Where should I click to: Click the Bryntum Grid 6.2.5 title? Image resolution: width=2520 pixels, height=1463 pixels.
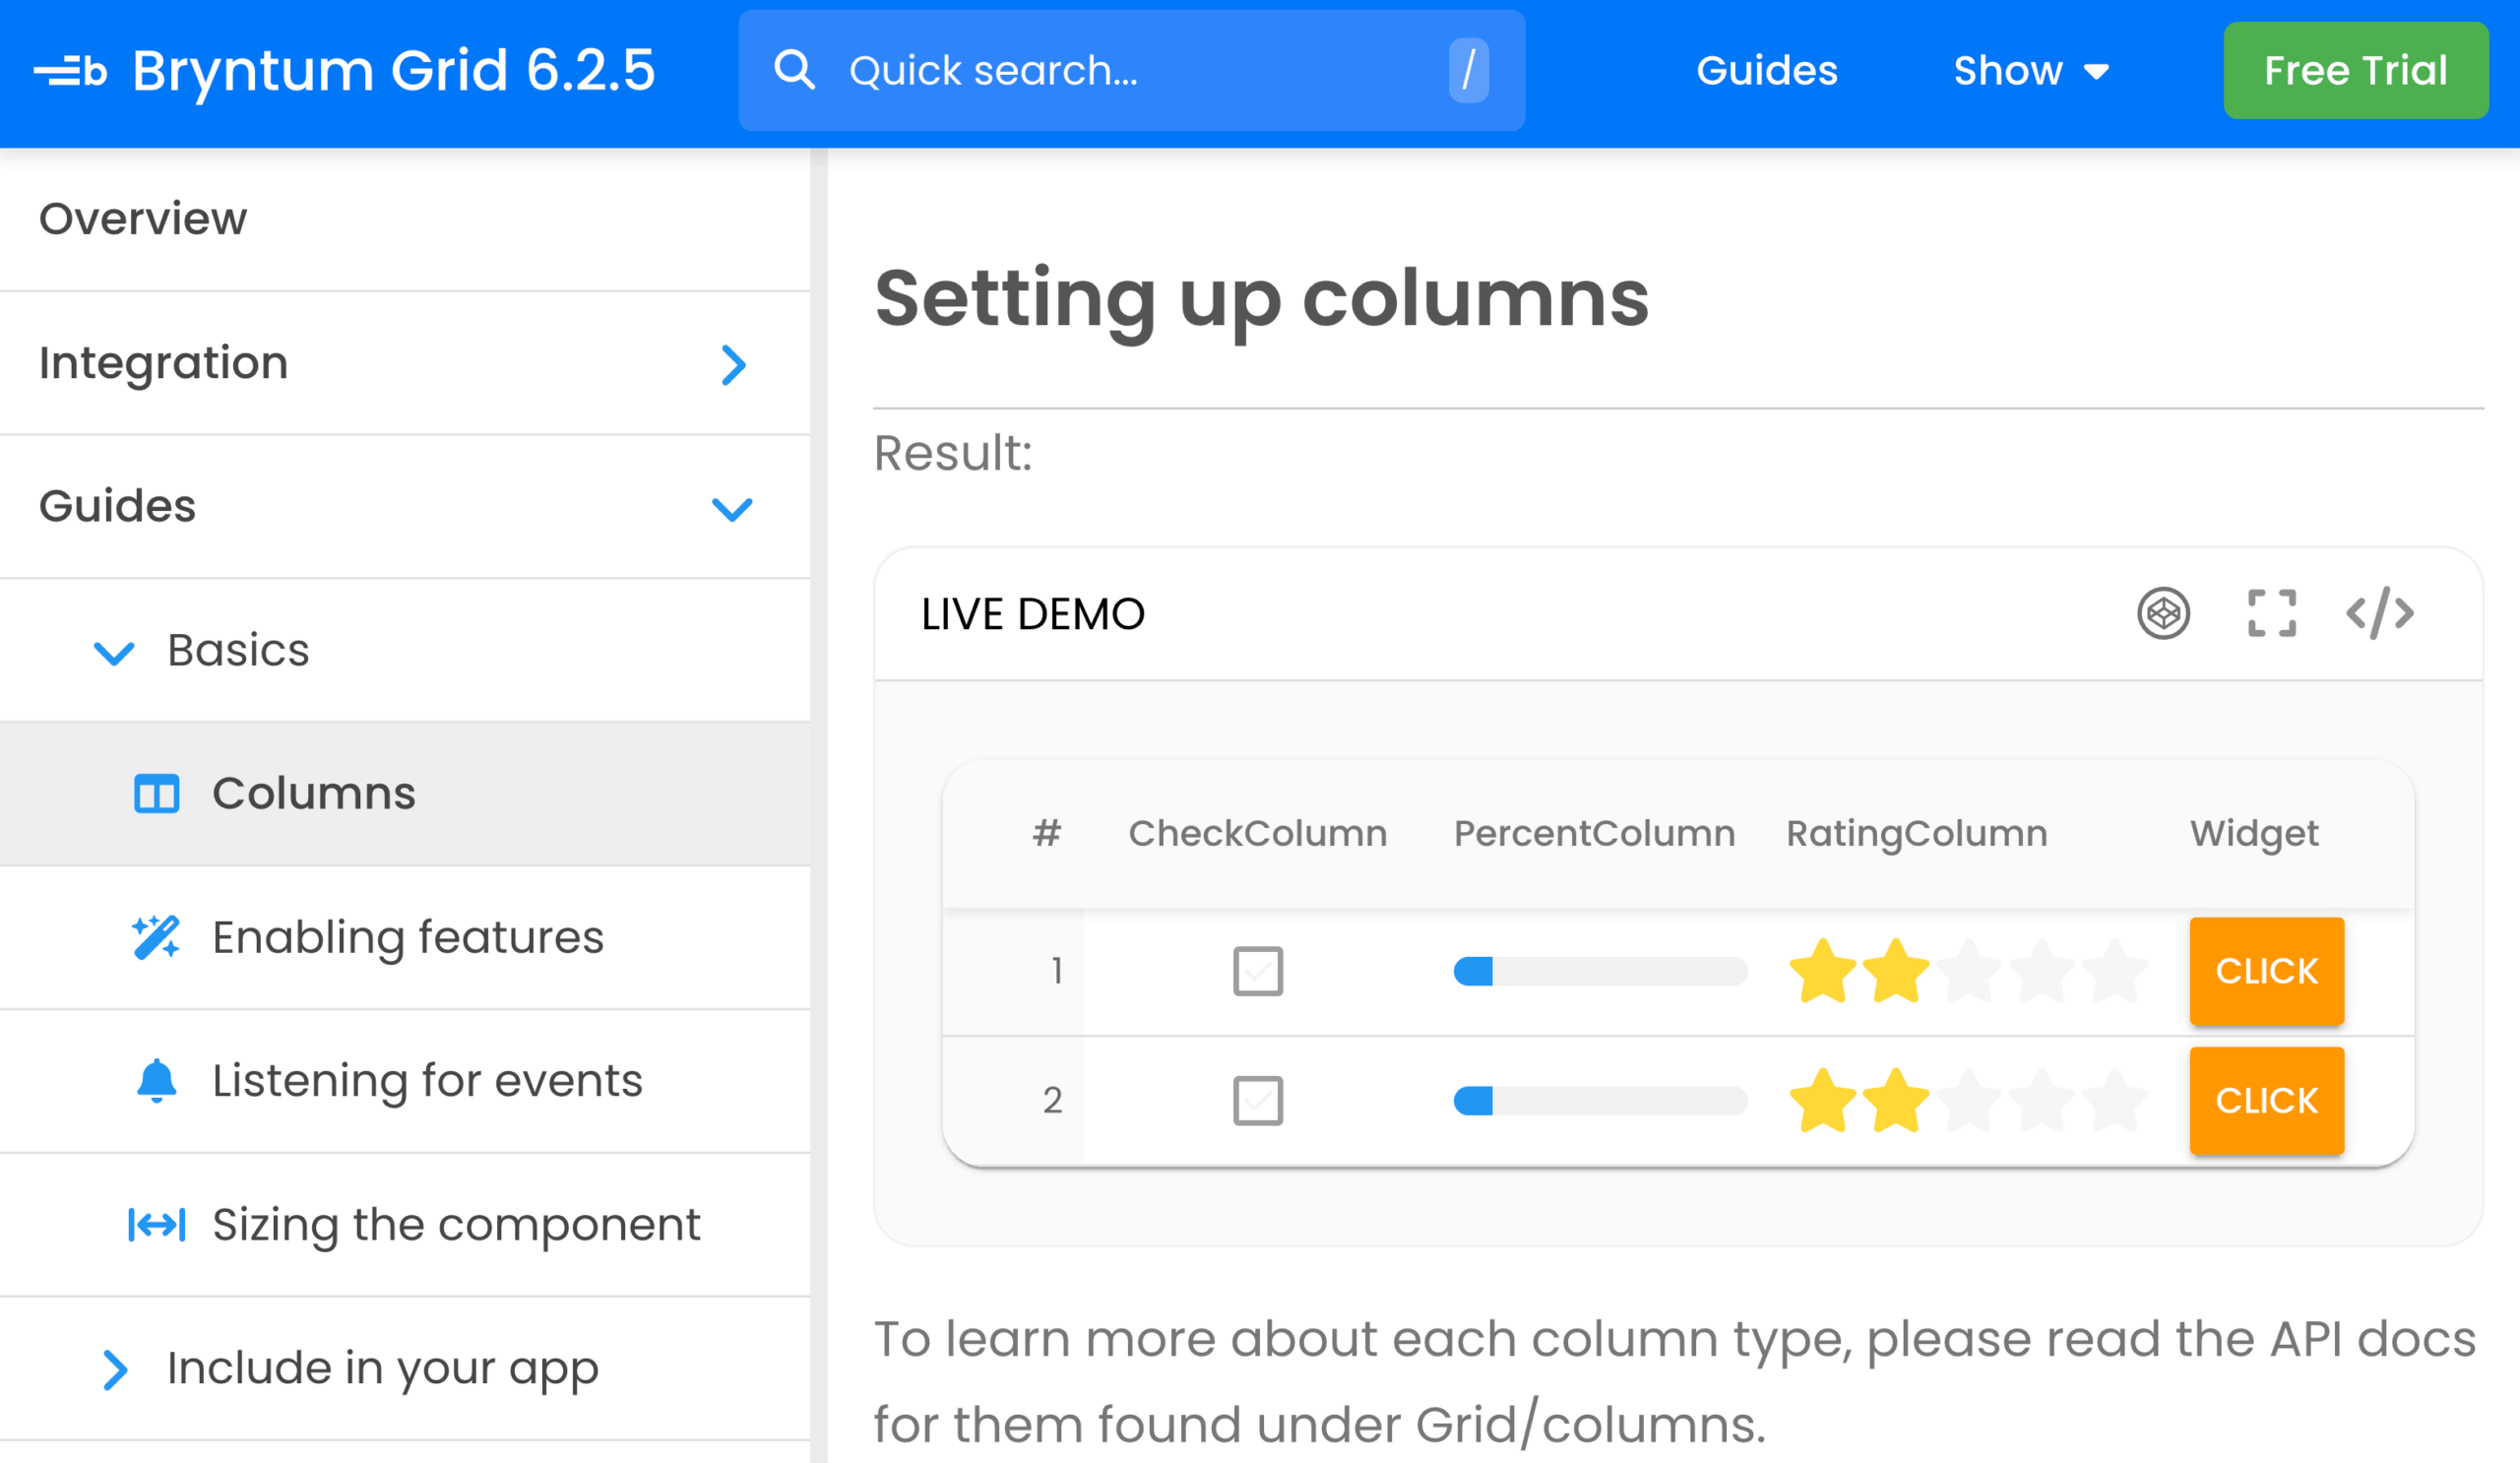(x=393, y=71)
